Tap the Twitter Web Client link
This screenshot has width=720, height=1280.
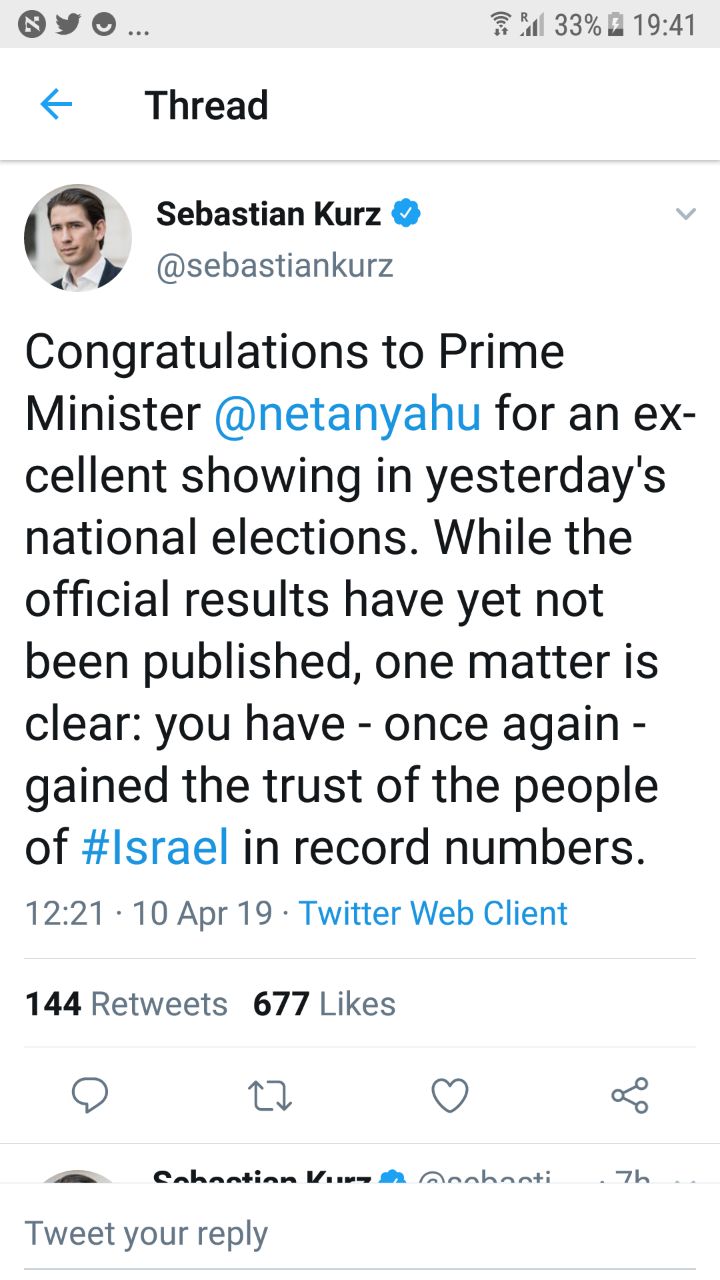click(x=433, y=913)
